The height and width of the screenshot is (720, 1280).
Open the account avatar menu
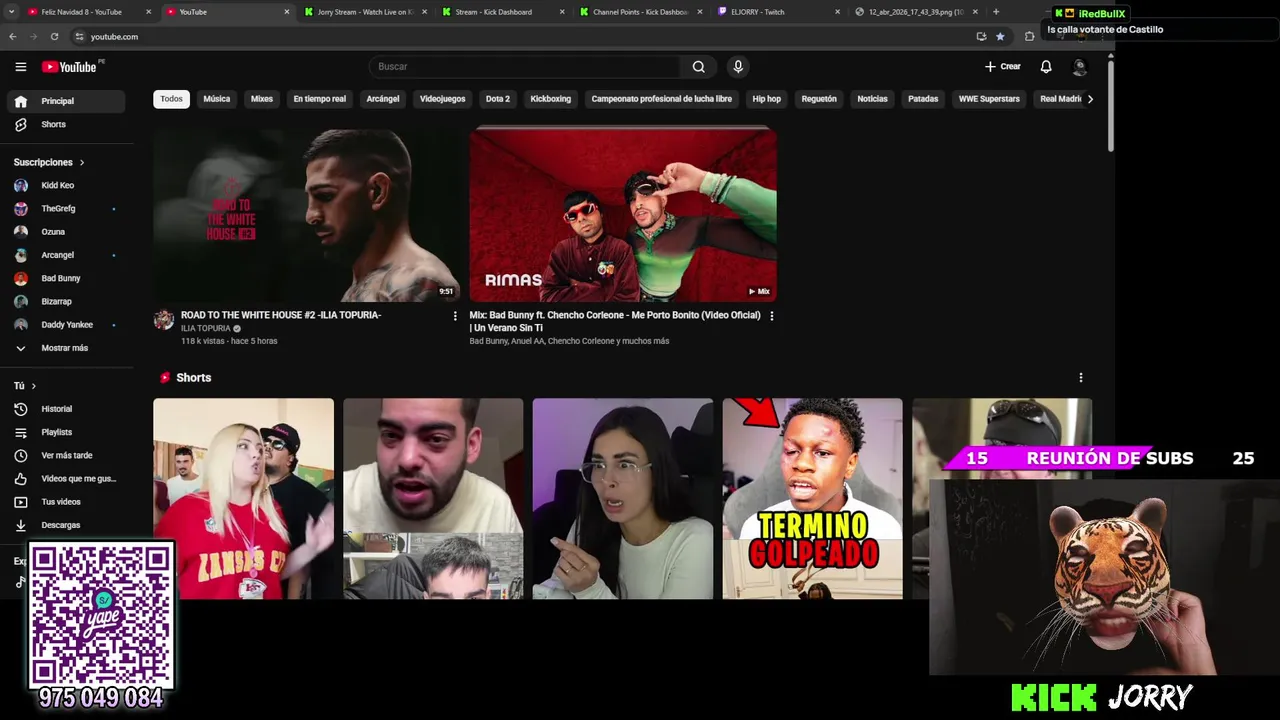pos(1079,67)
